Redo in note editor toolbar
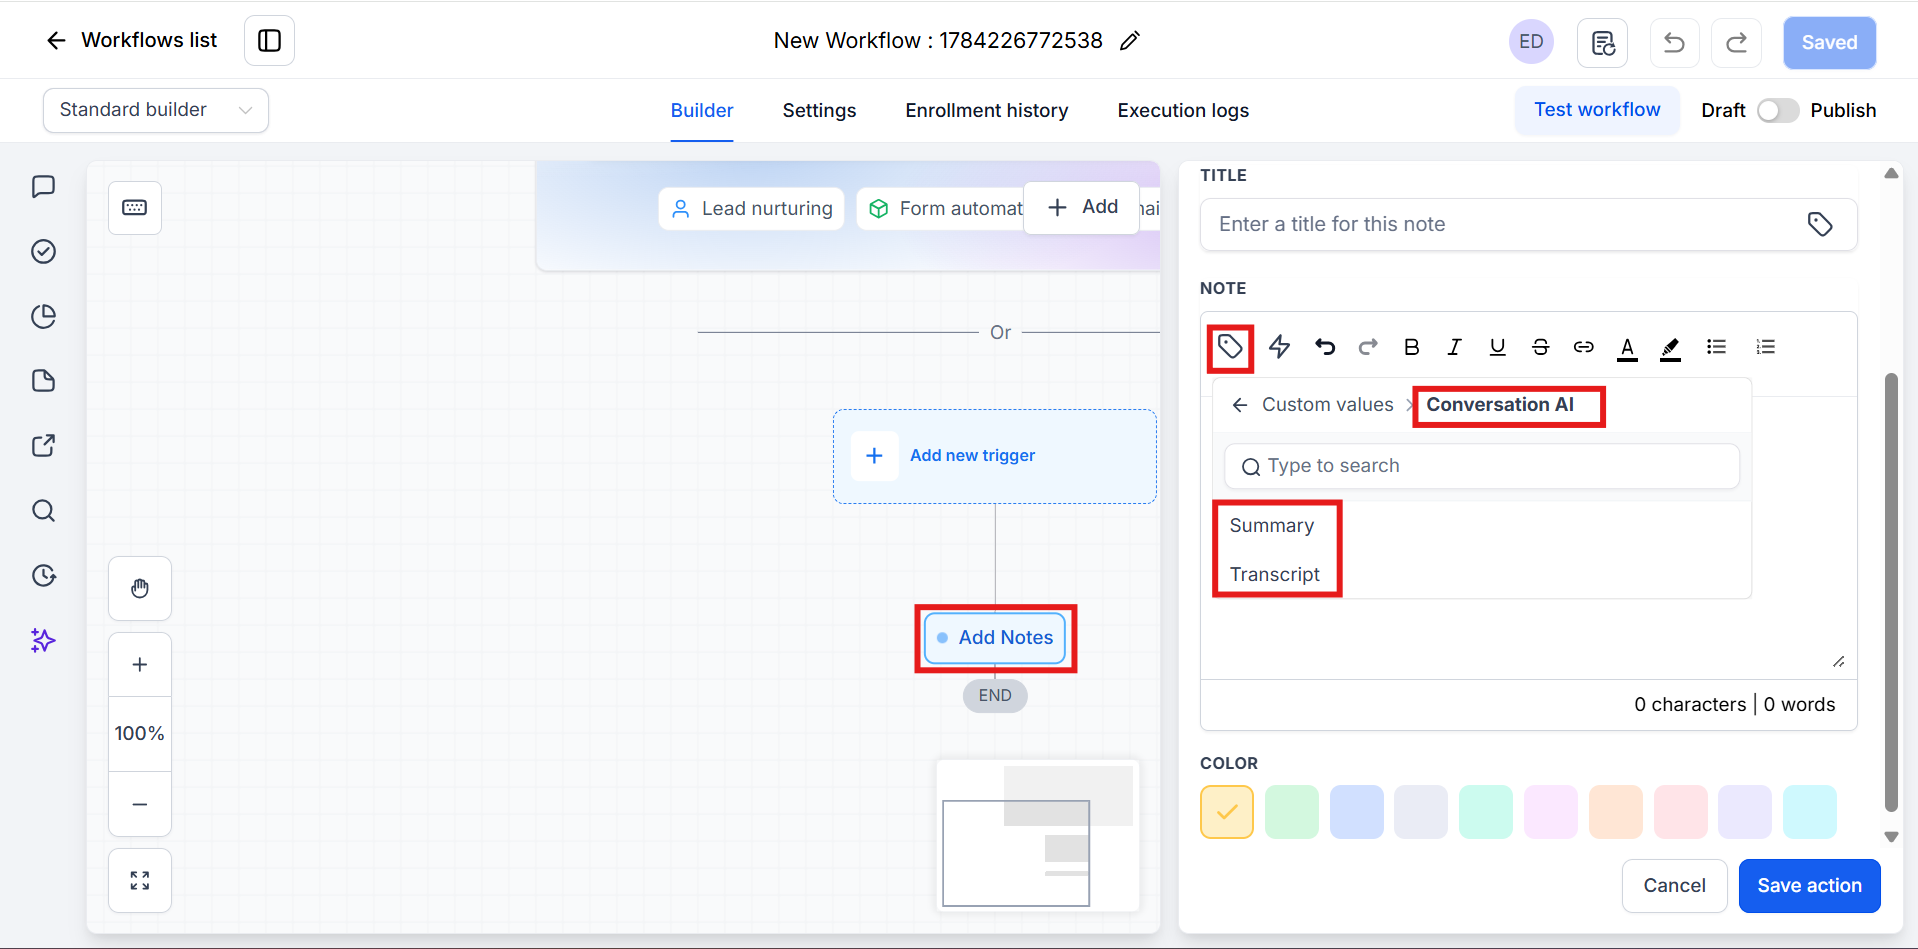Image resolution: width=1918 pixels, height=949 pixels. 1368,347
